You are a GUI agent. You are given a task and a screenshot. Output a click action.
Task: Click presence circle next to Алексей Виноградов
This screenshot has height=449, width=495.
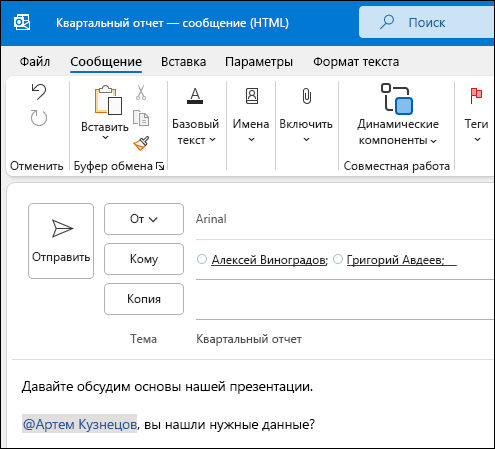(x=202, y=259)
